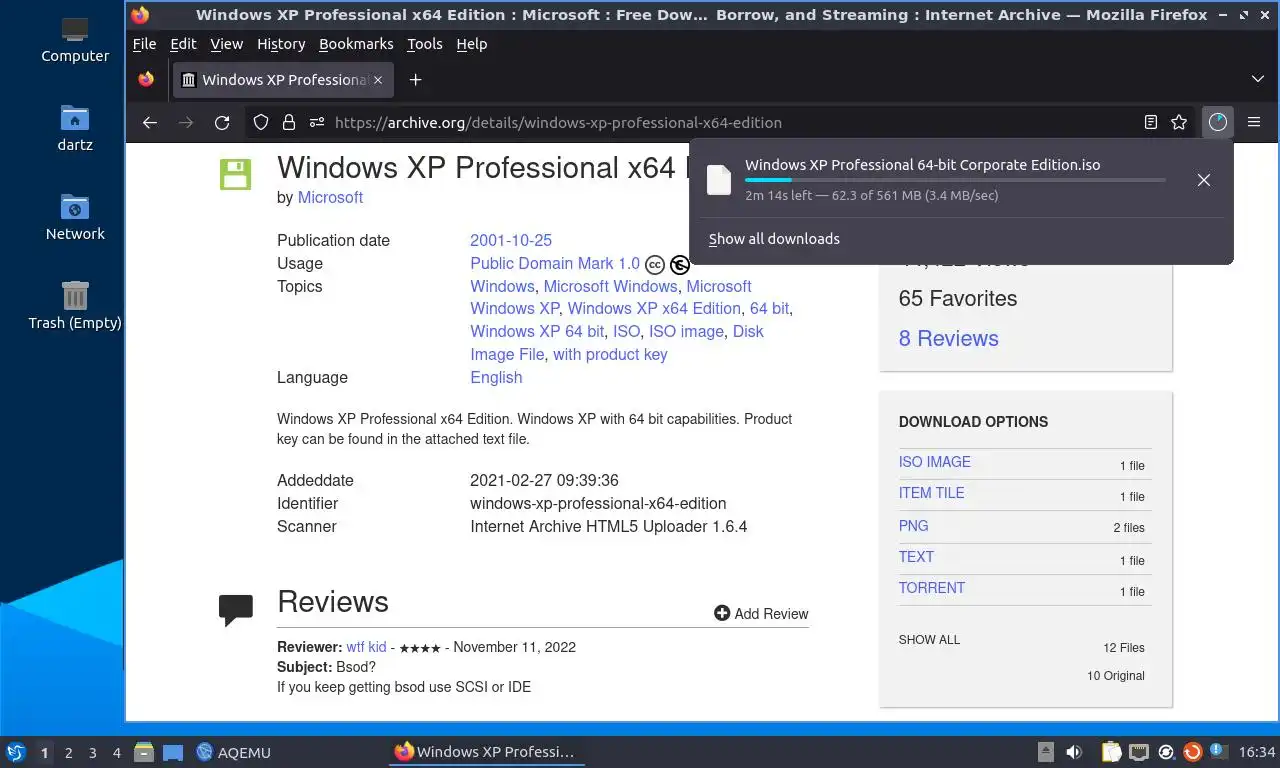Image resolution: width=1280 pixels, height=768 pixels.
Task: Open the clipboard manager tray icon
Action: pyautogui.click(x=1111, y=752)
